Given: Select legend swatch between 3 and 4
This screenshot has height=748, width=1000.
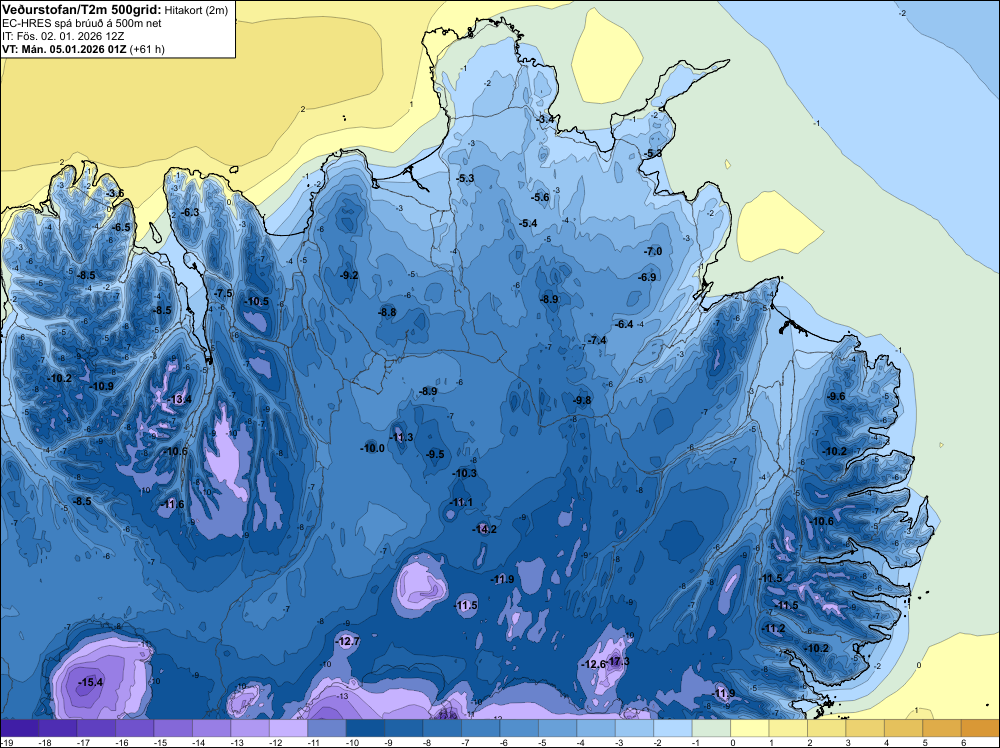Looking at the screenshot, I should click(865, 728).
